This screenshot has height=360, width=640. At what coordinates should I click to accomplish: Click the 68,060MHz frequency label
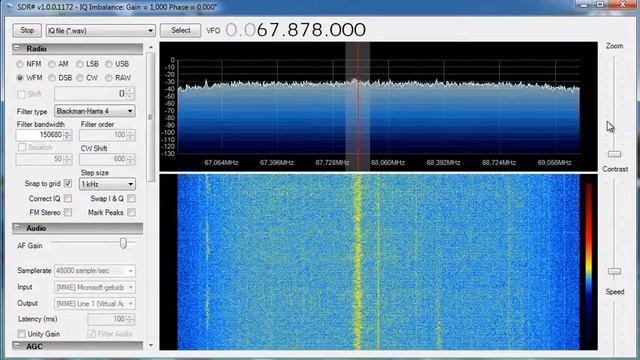click(388, 162)
